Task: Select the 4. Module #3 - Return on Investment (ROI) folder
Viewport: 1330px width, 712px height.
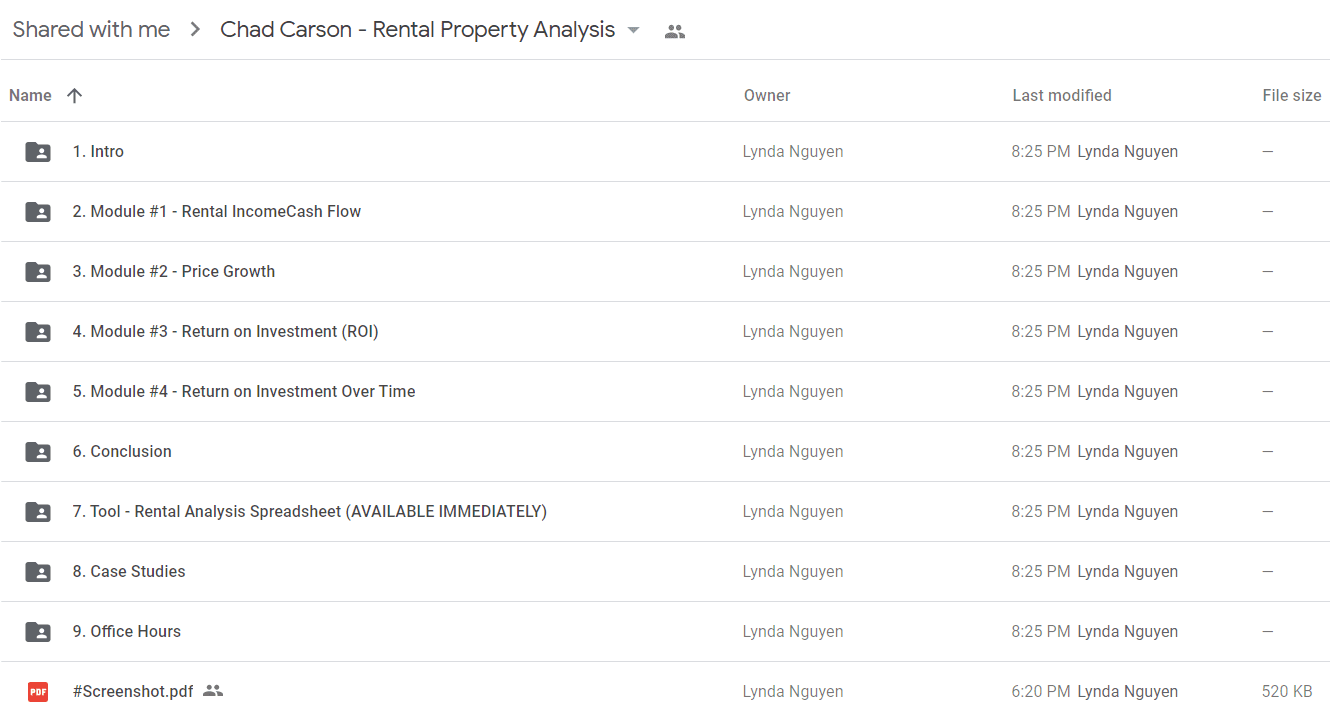Action: pyautogui.click(x=665, y=332)
